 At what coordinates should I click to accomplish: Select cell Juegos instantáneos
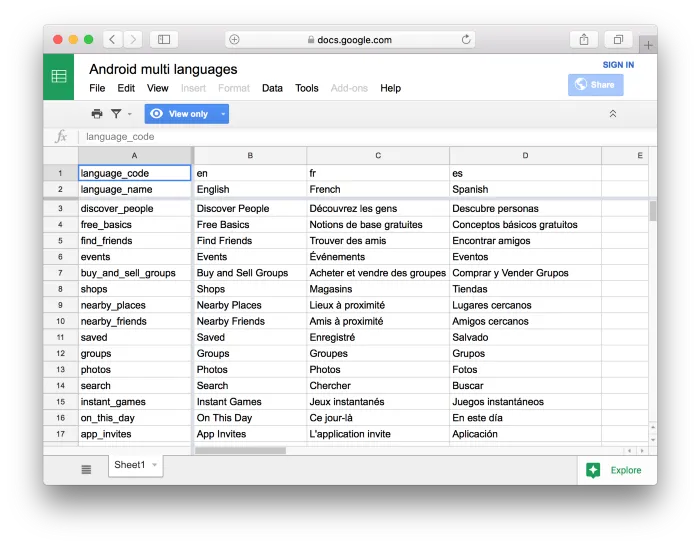click(525, 402)
